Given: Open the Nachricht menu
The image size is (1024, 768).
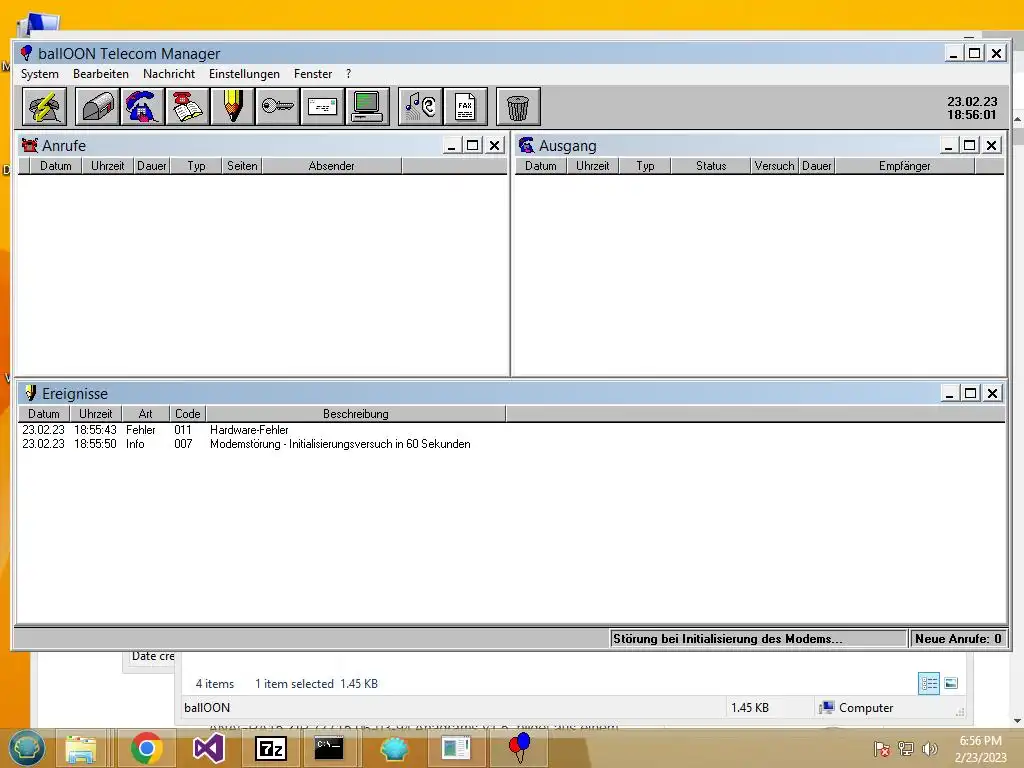Looking at the screenshot, I should [x=169, y=74].
